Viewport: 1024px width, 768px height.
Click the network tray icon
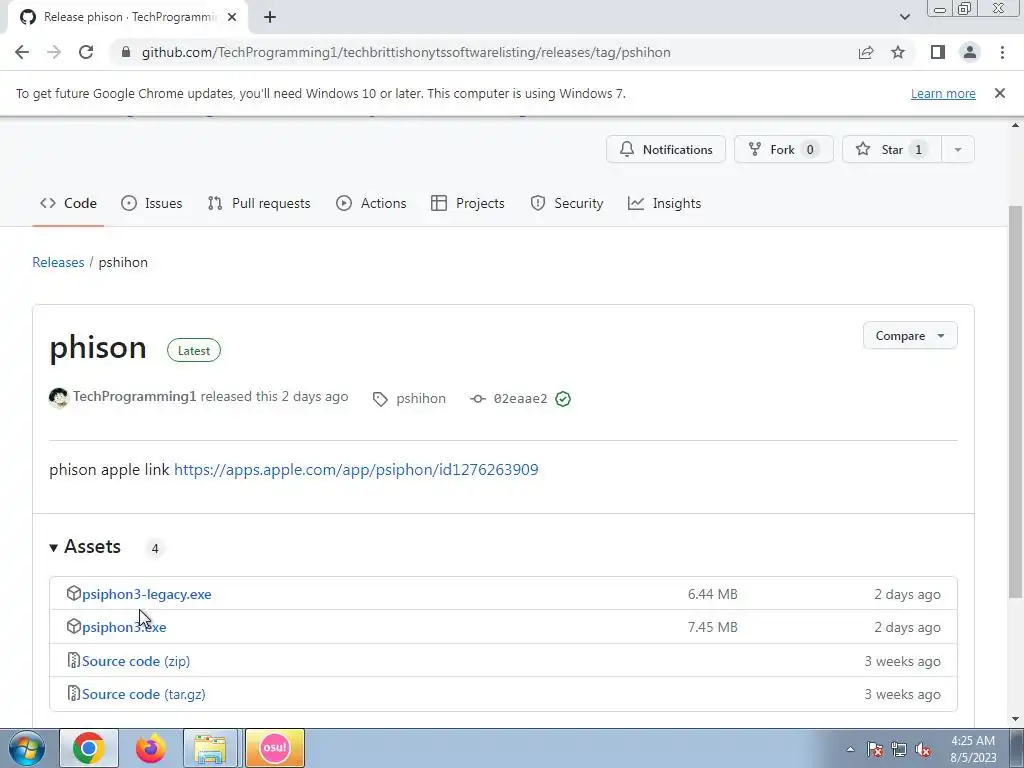click(899, 750)
